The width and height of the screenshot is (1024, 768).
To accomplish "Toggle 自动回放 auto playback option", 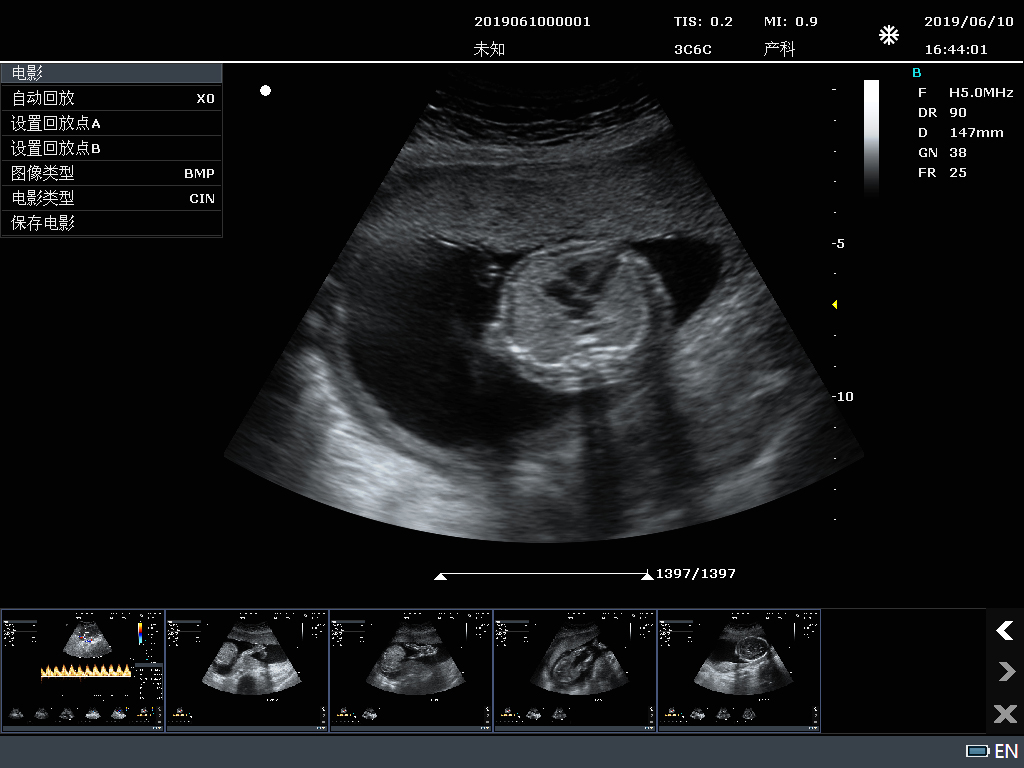I will [111, 98].
